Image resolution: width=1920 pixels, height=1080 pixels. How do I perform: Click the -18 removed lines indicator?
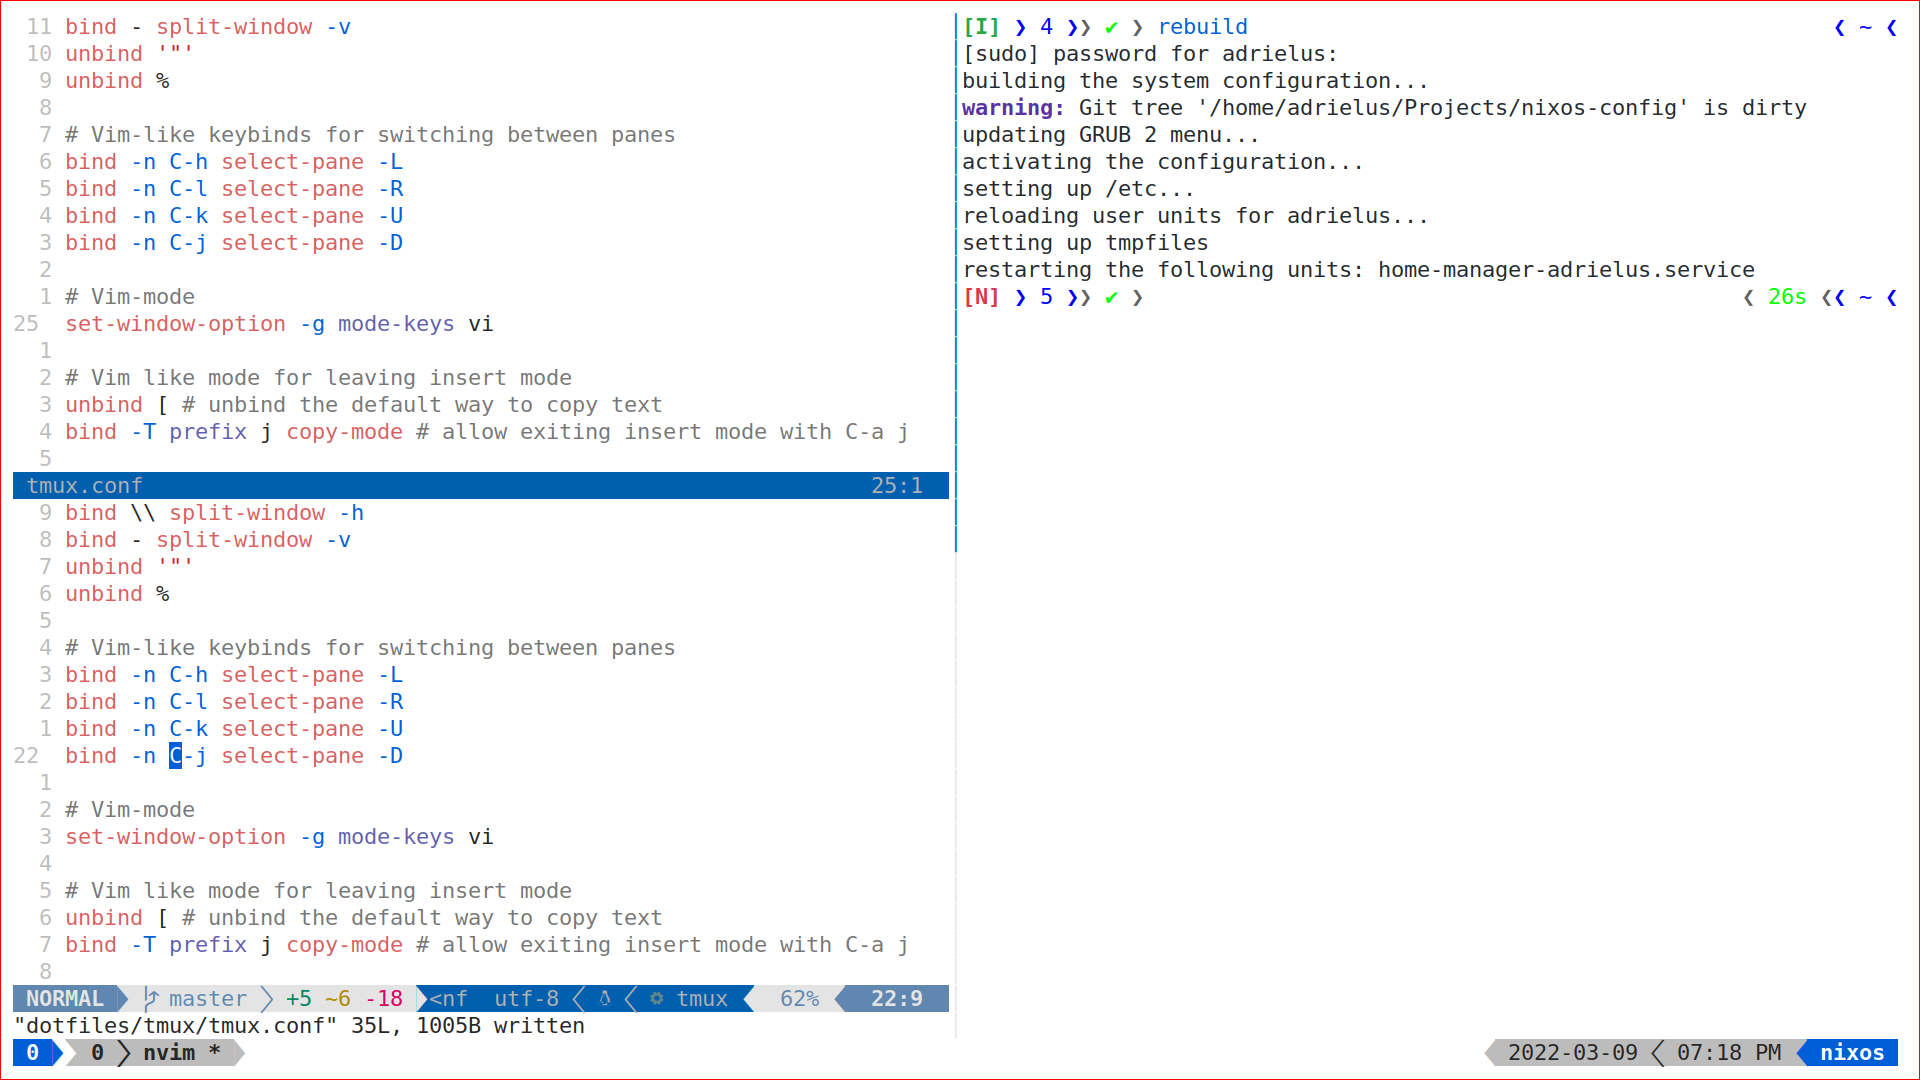pos(383,998)
